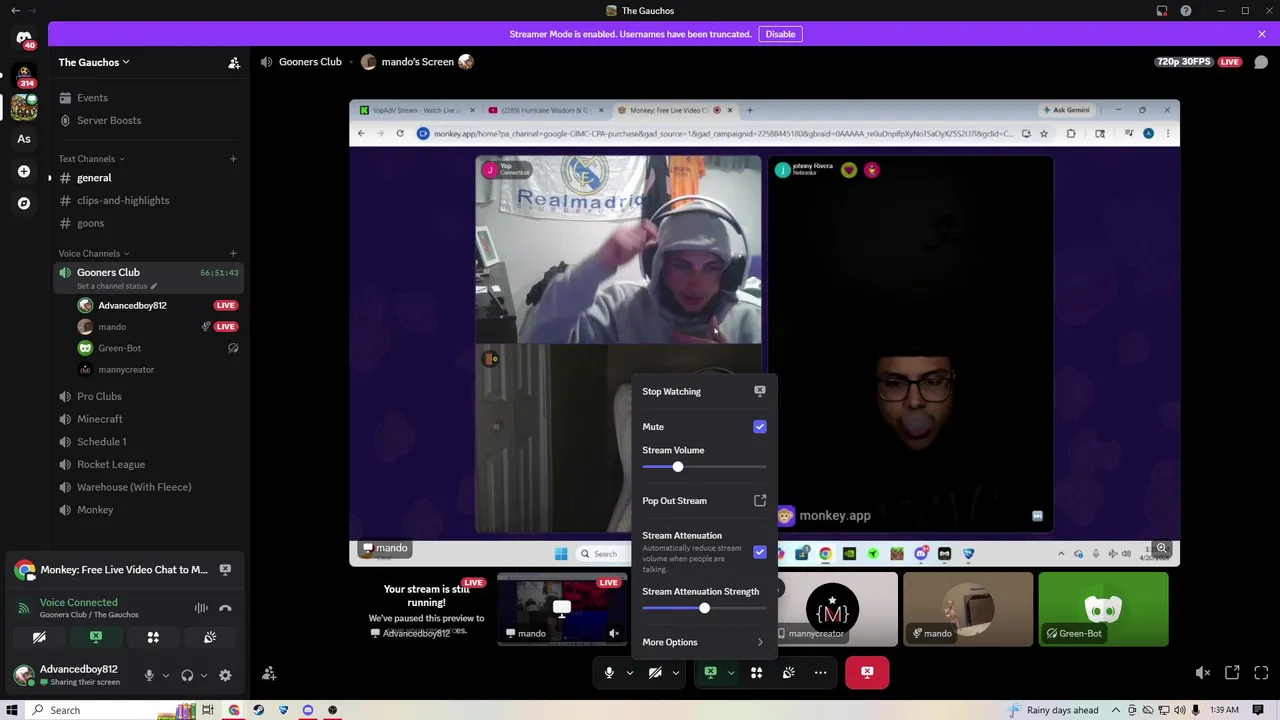The image size is (1280, 720).
Task: Collapse the Text Channels category
Action: 91,158
